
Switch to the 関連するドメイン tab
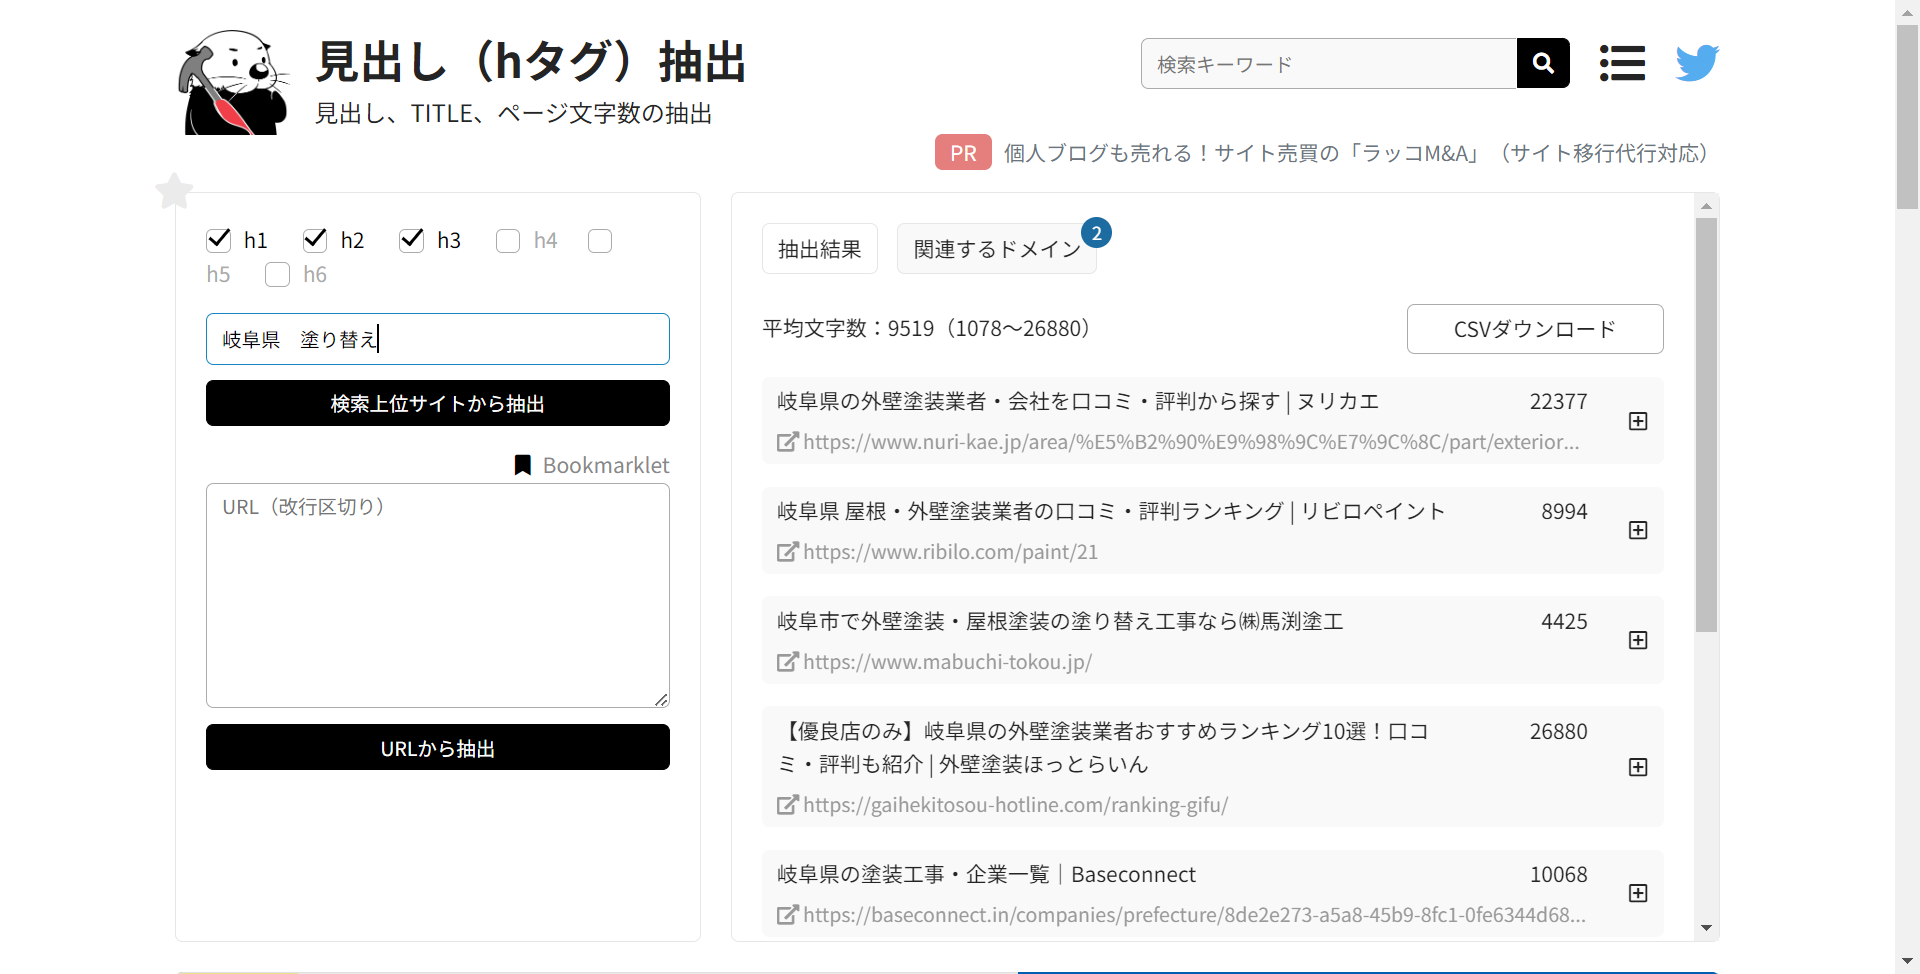tap(997, 248)
